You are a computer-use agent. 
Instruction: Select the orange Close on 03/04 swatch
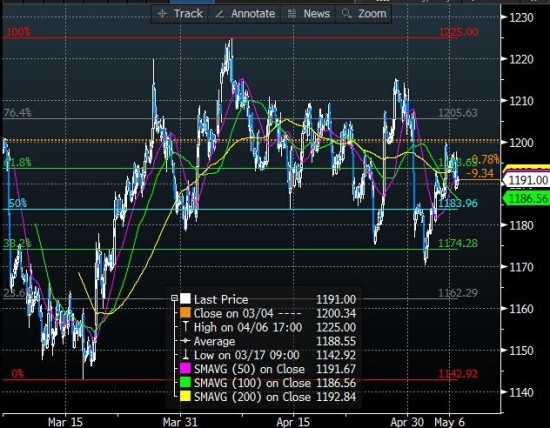point(185,313)
